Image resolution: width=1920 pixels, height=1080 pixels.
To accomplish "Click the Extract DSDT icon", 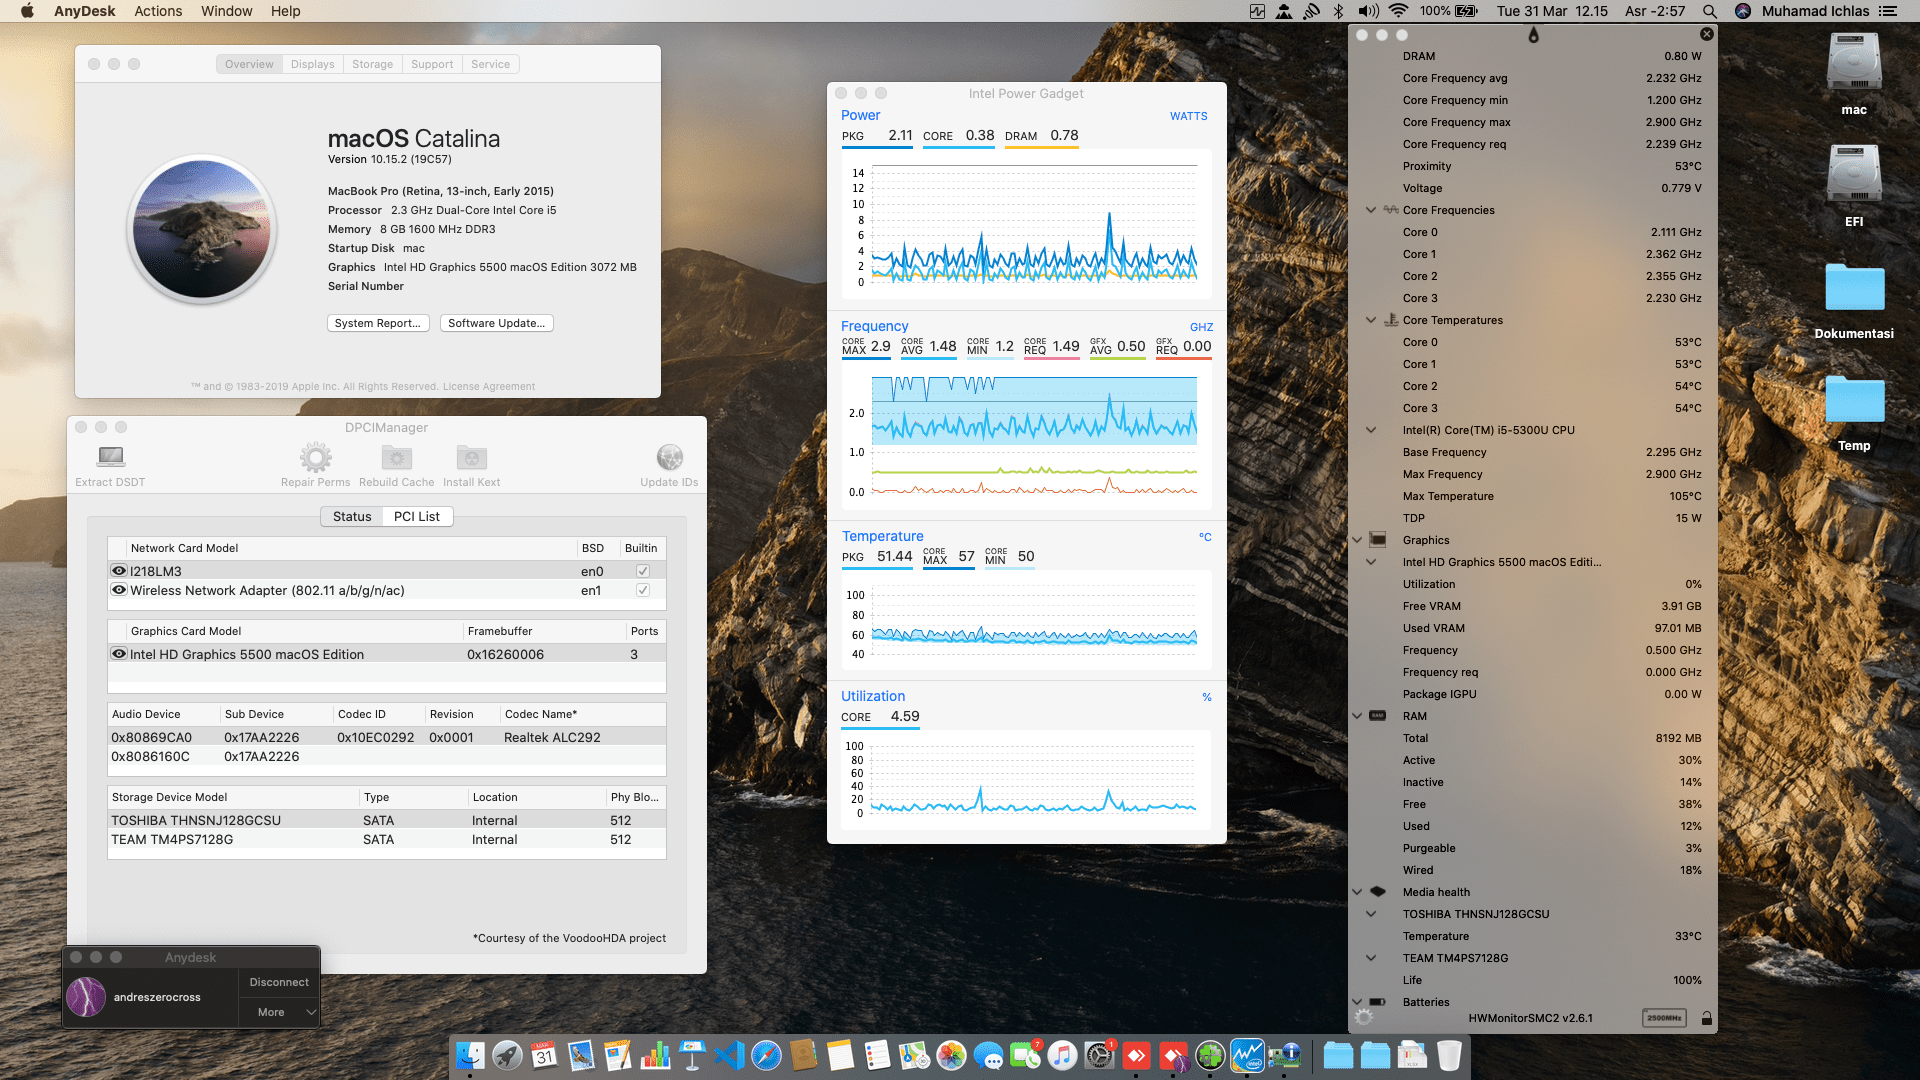I will tap(110, 458).
